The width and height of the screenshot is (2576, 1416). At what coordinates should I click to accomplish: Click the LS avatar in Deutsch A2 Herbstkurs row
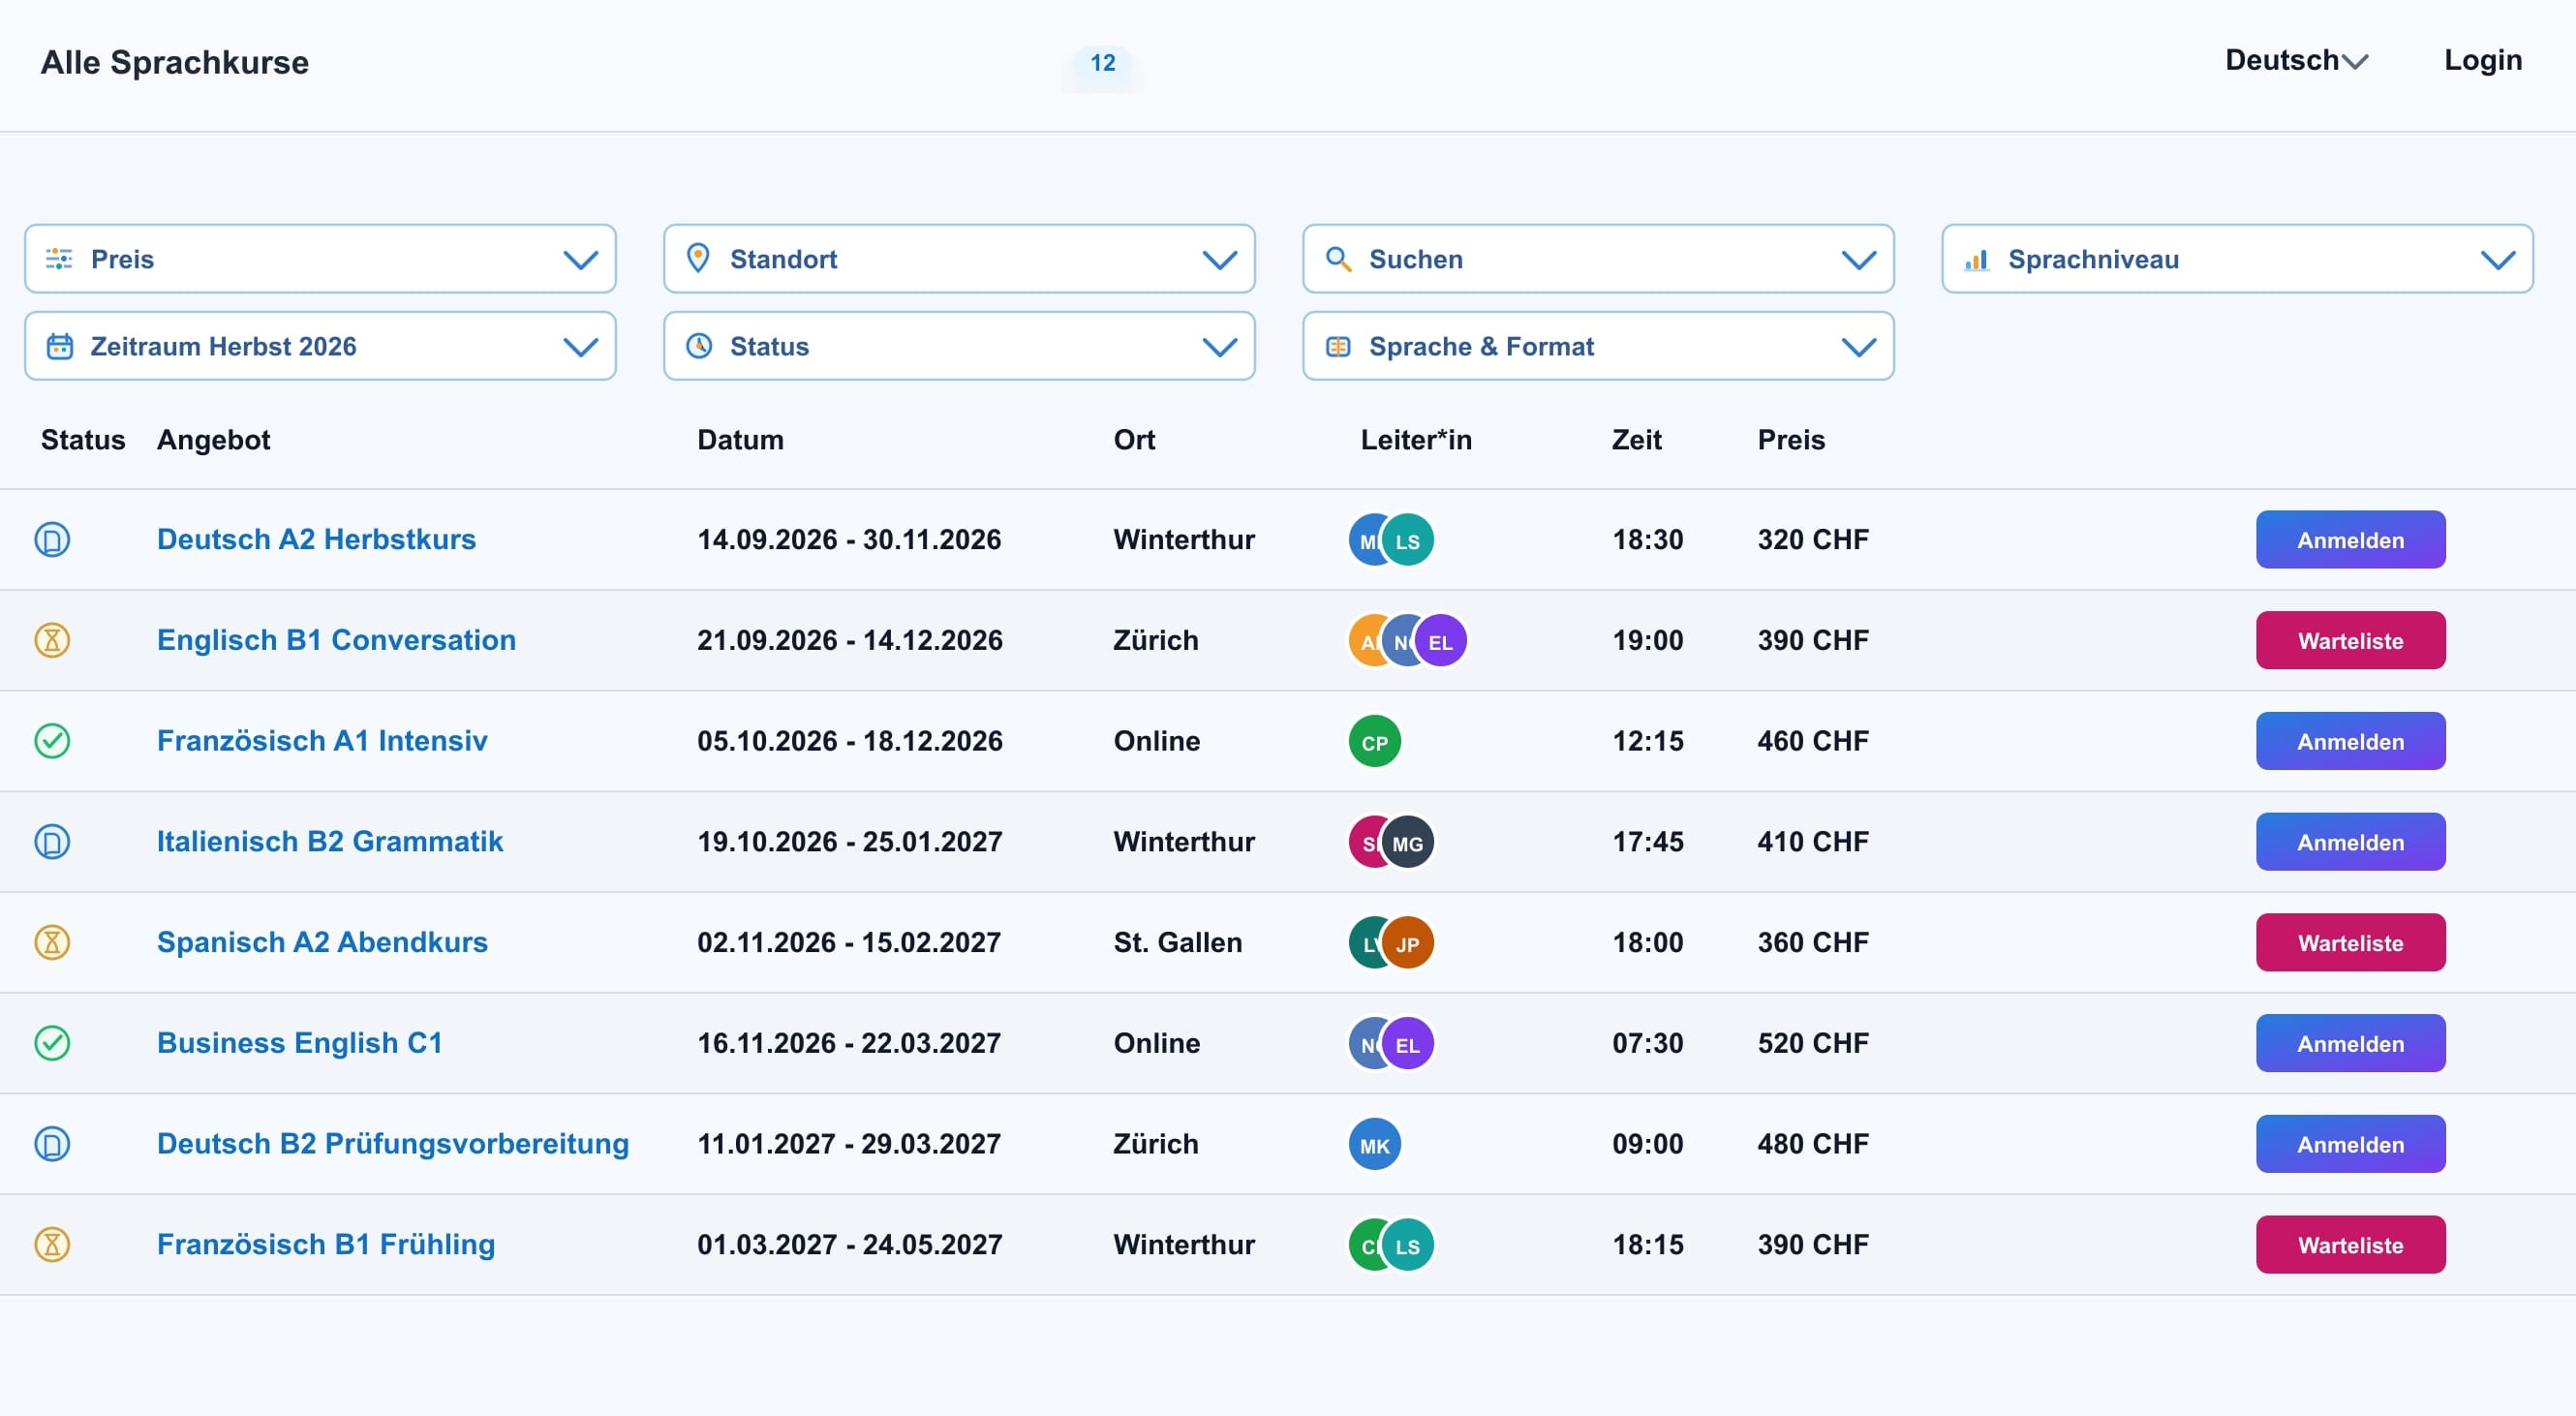(1408, 540)
